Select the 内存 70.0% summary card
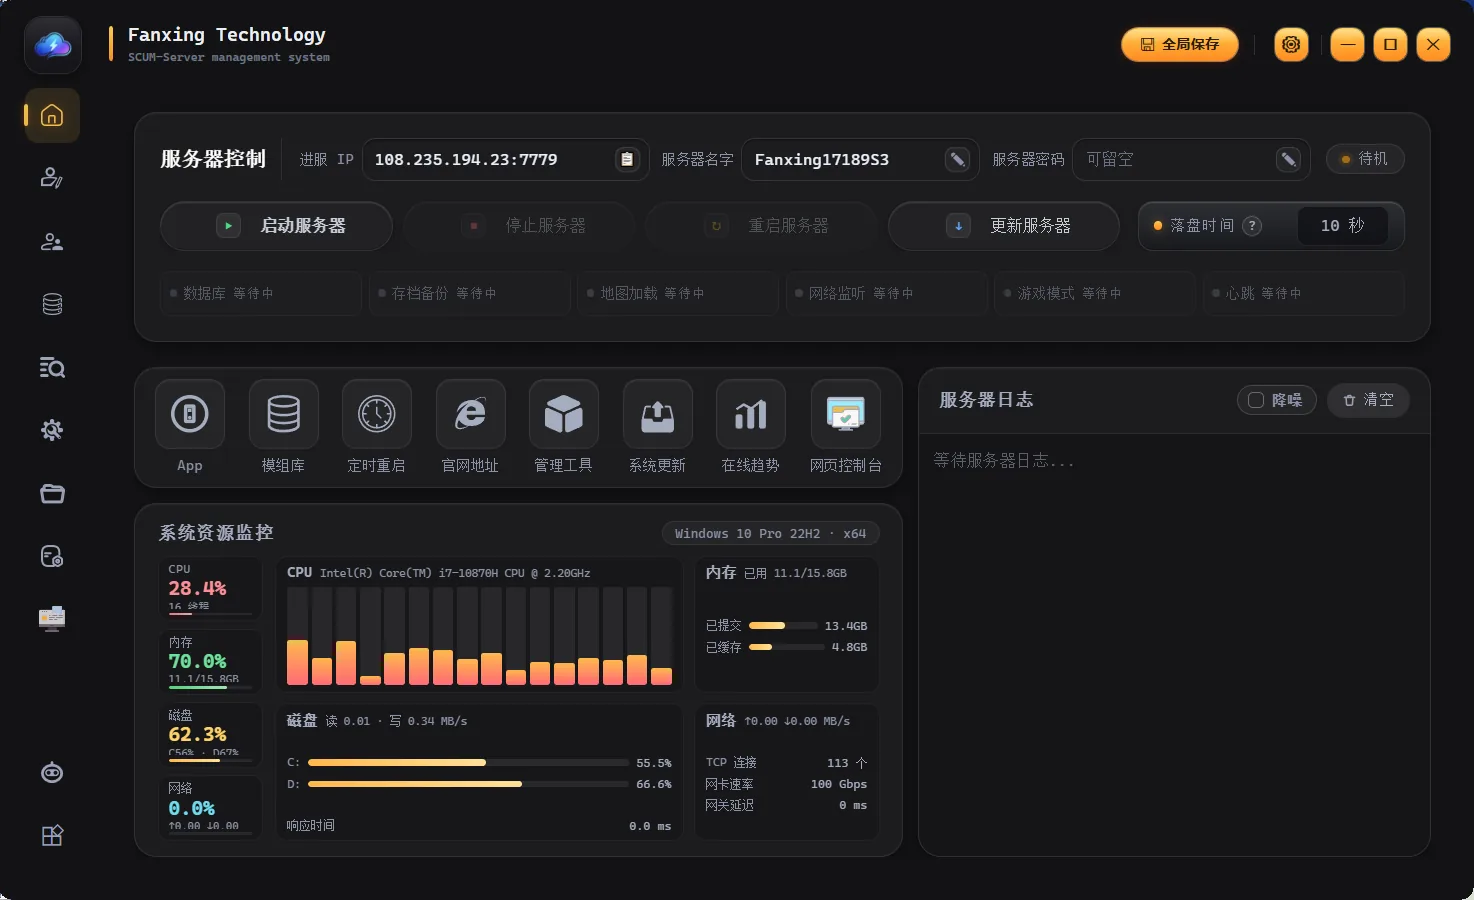This screenshot has height=900, width=1474. coord(210,661)
